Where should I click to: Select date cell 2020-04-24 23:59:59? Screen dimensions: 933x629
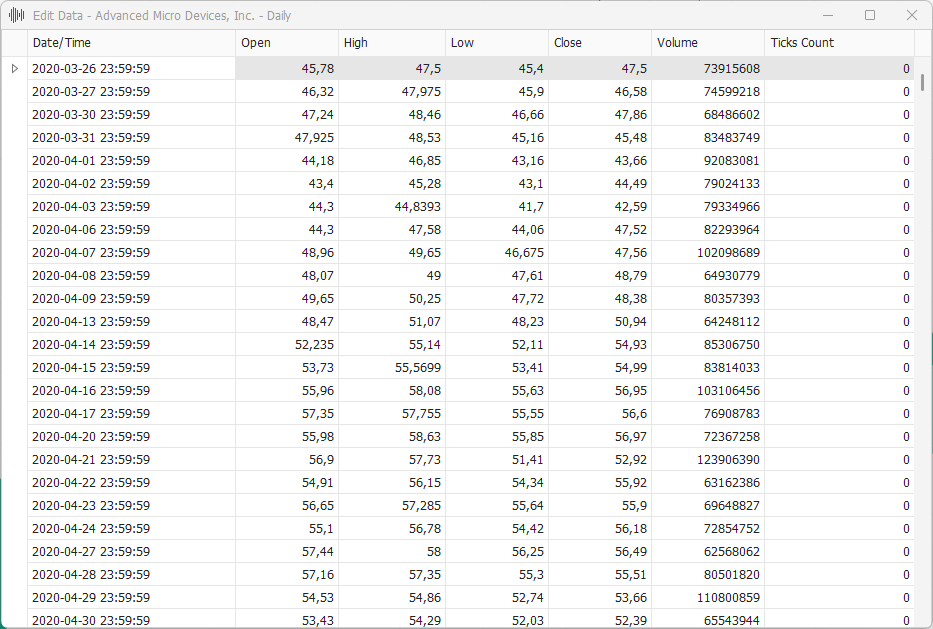tap(132, 529)
